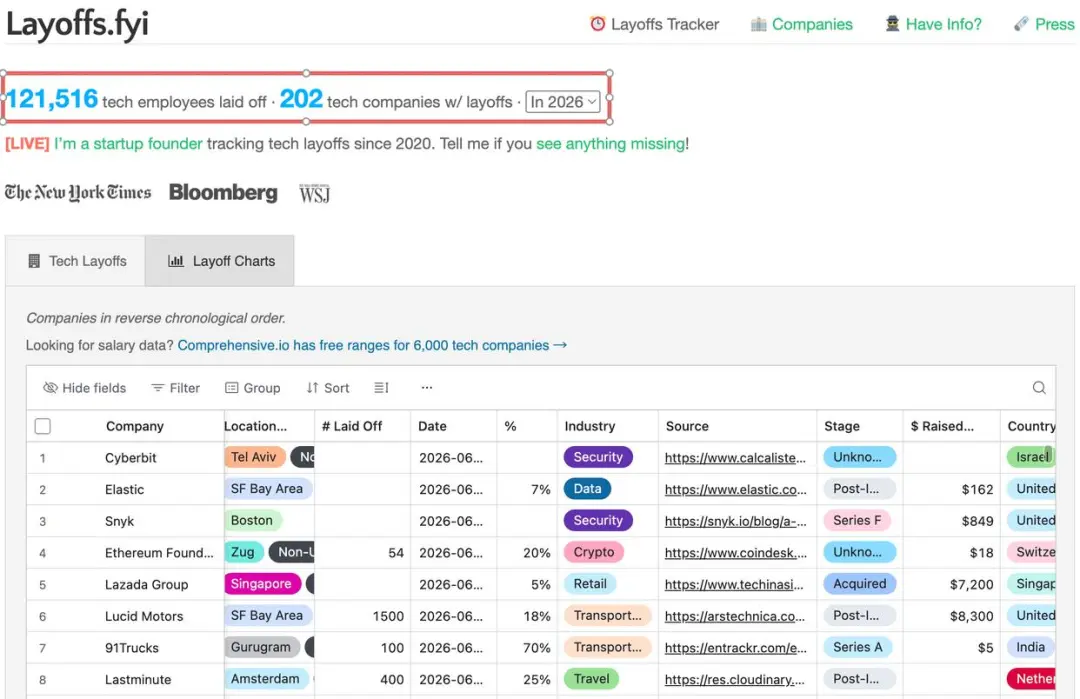Screen dimensions: 1080x699
Task: Open the Sort option
Action: click(x=328, y=388)
